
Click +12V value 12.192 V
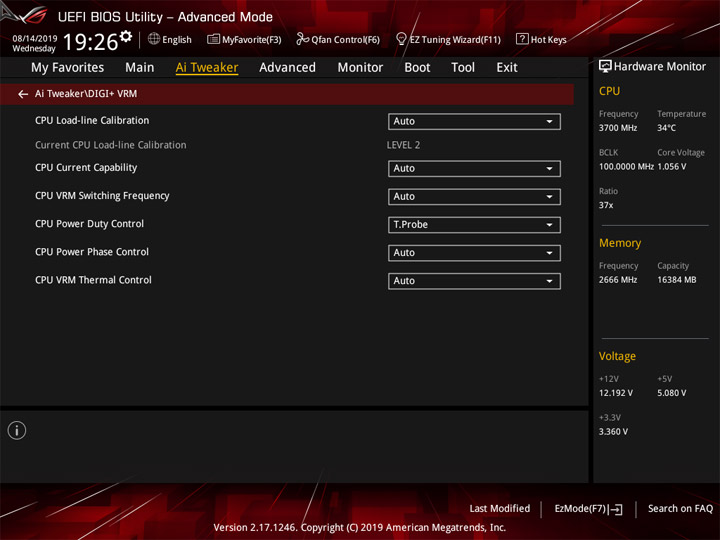click(615, 393)
